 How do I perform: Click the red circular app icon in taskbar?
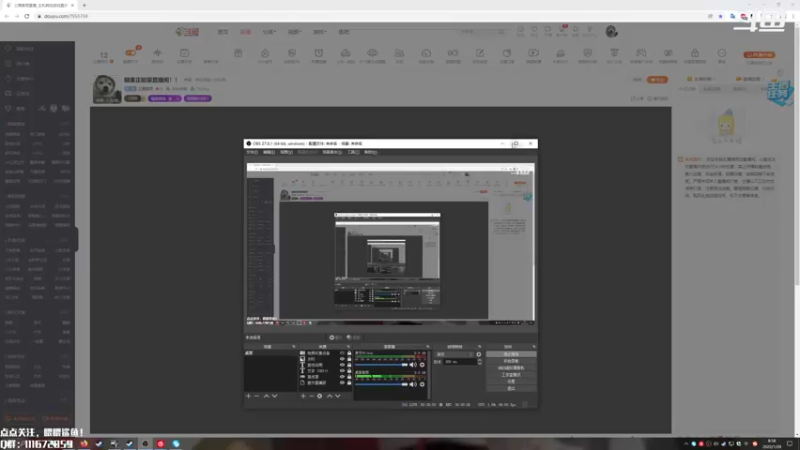161,444
